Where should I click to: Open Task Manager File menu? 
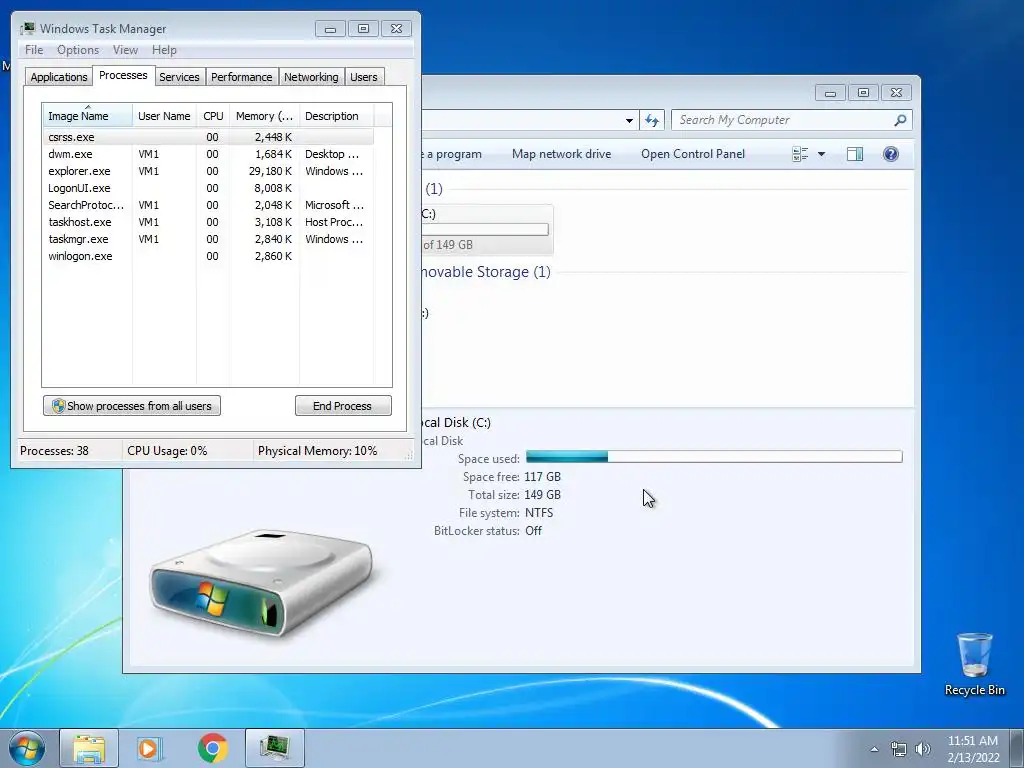pos(34,50)
